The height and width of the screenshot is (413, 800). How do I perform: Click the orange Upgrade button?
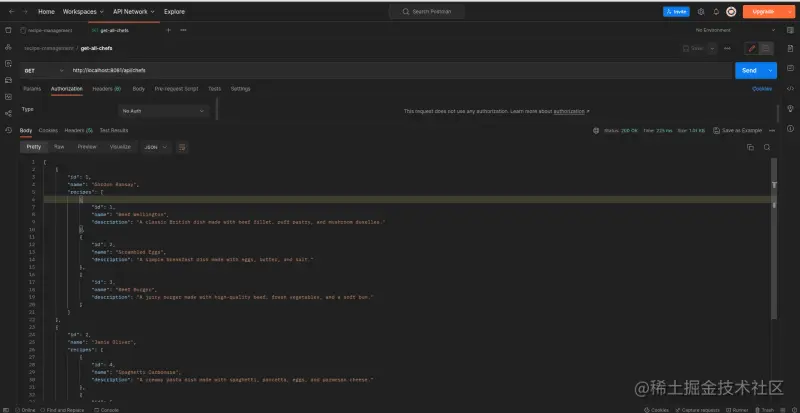pyautogui.click(x=763, y=12)
